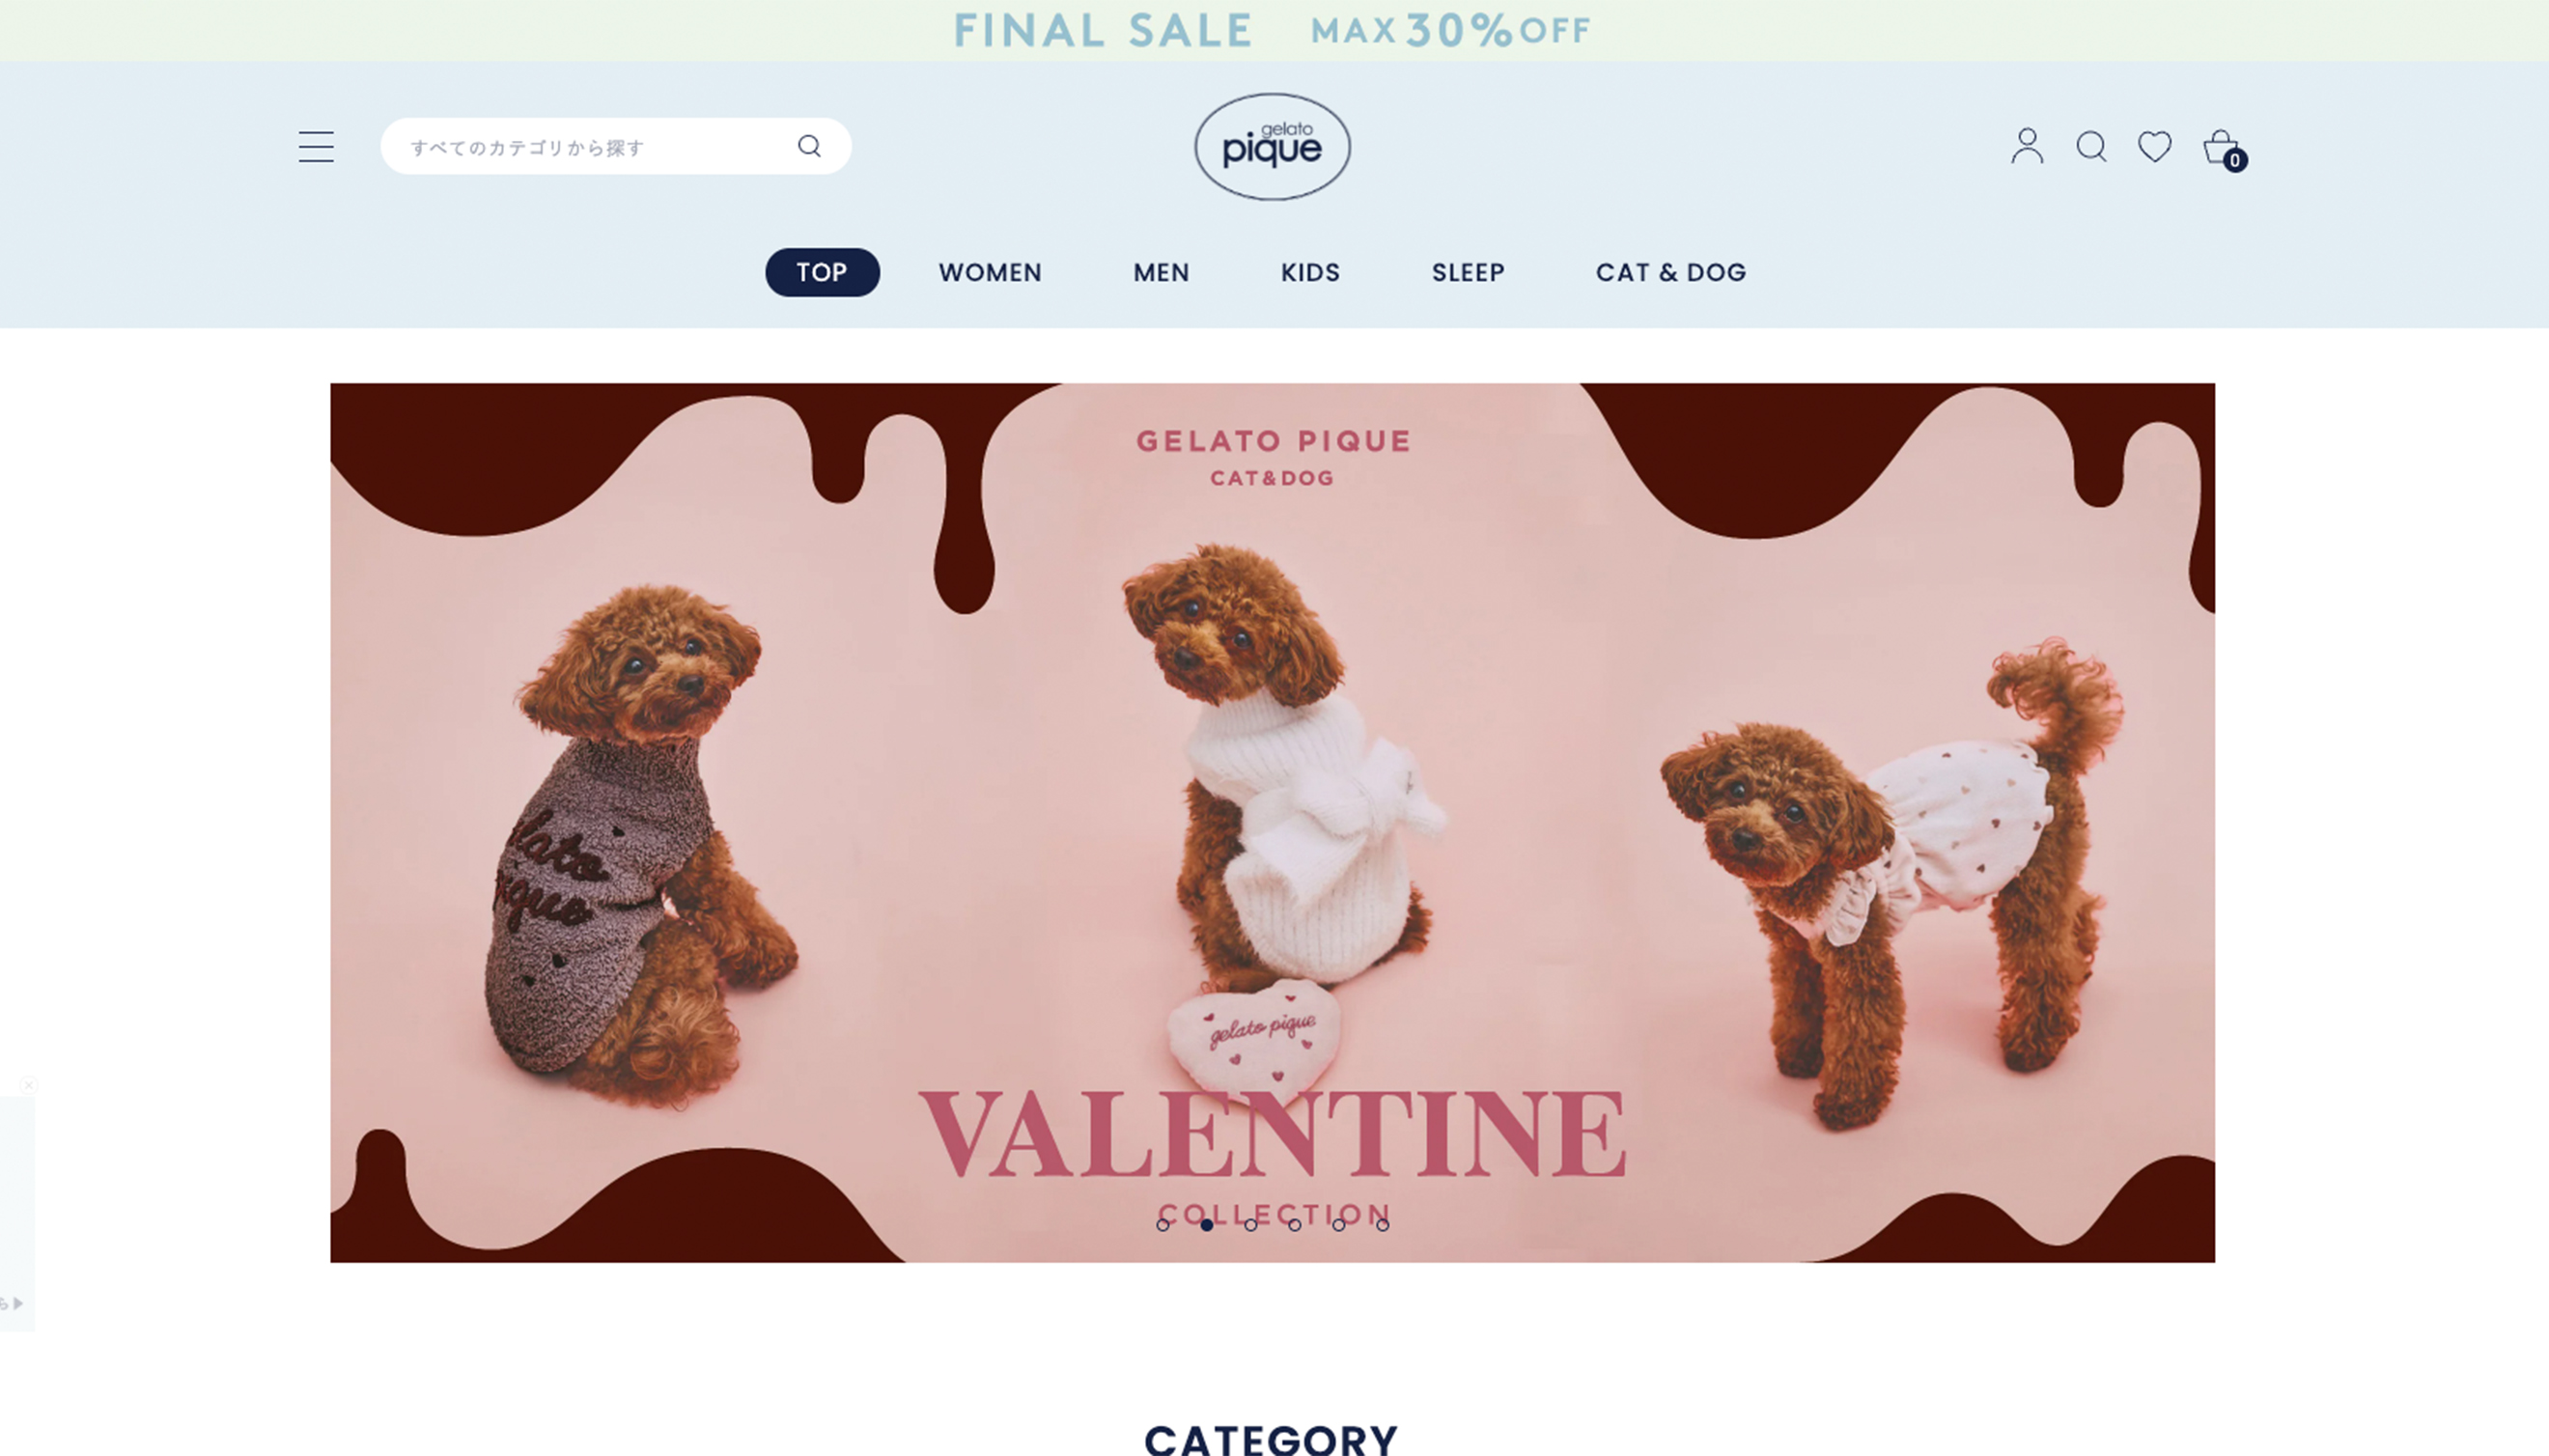Open the favorites heart icon
The height and width of the screenshot is (1456, 2549).
tap(2154, 147)
